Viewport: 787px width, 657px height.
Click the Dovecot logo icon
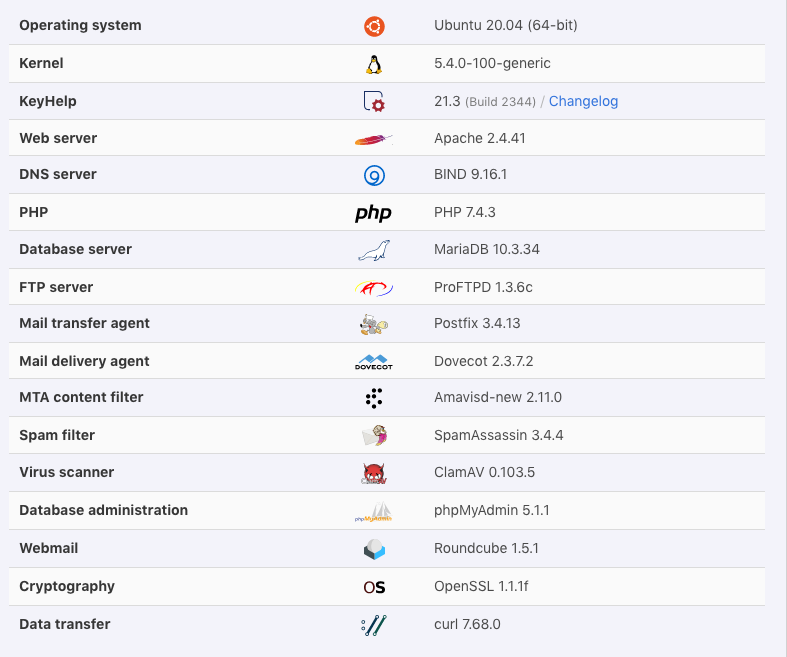click(x=374, y=362)
